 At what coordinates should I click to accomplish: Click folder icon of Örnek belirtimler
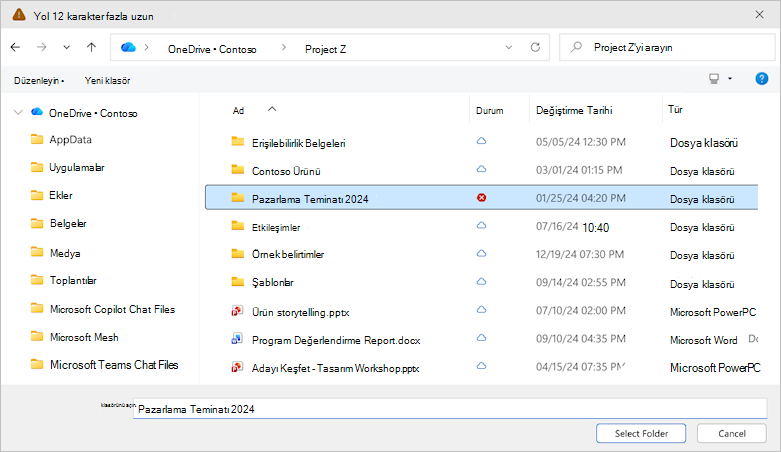[238, 254]
